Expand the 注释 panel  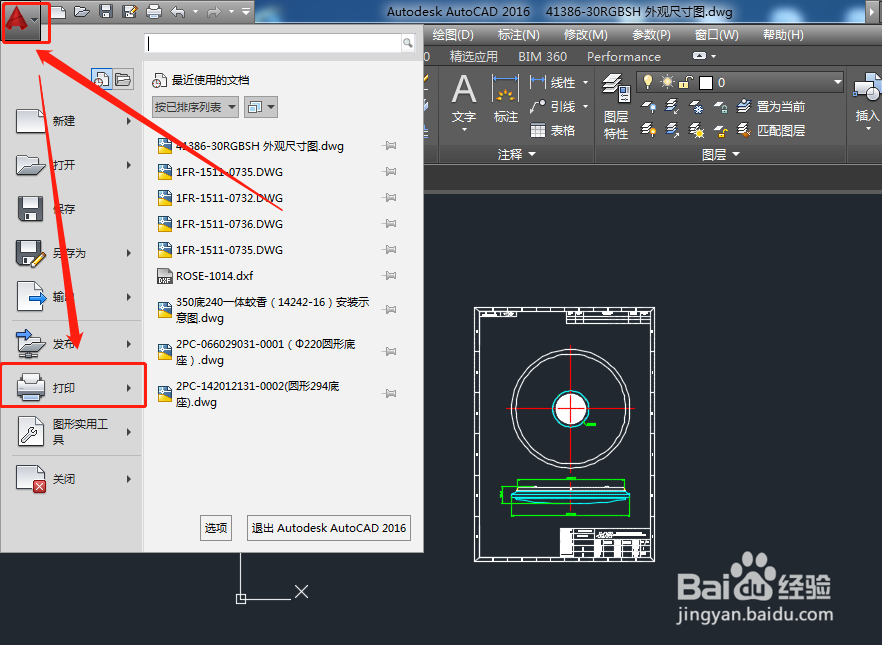point(516,154)
